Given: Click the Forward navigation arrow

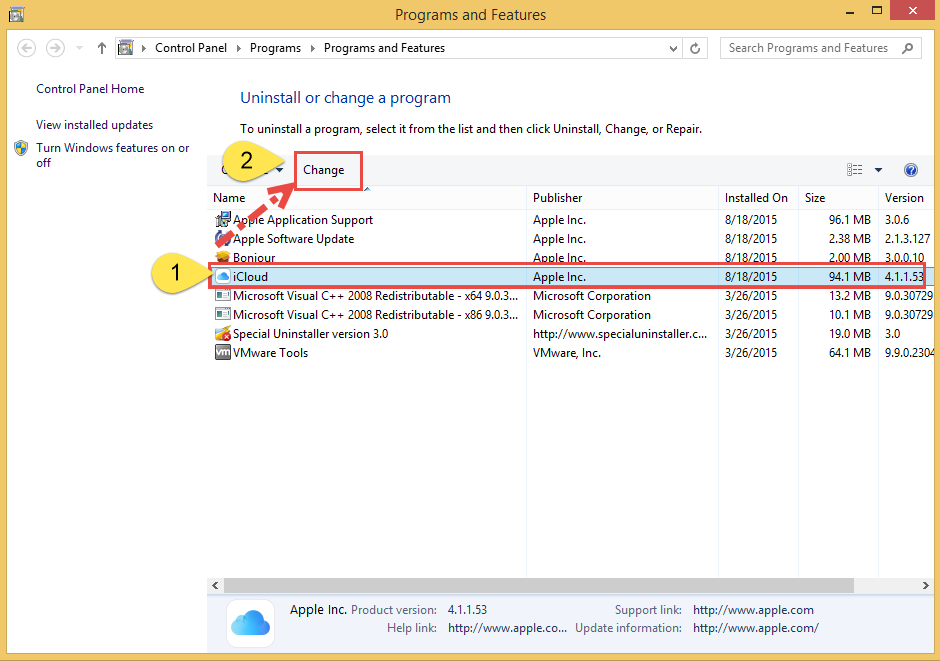Looking at the screenshot, I should pos(55,48).
